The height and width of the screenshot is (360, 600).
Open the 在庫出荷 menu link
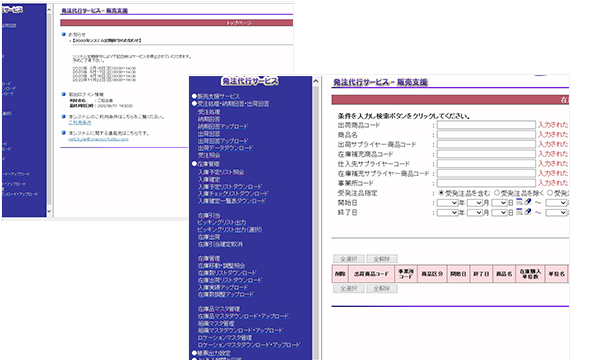pos(209,237)
